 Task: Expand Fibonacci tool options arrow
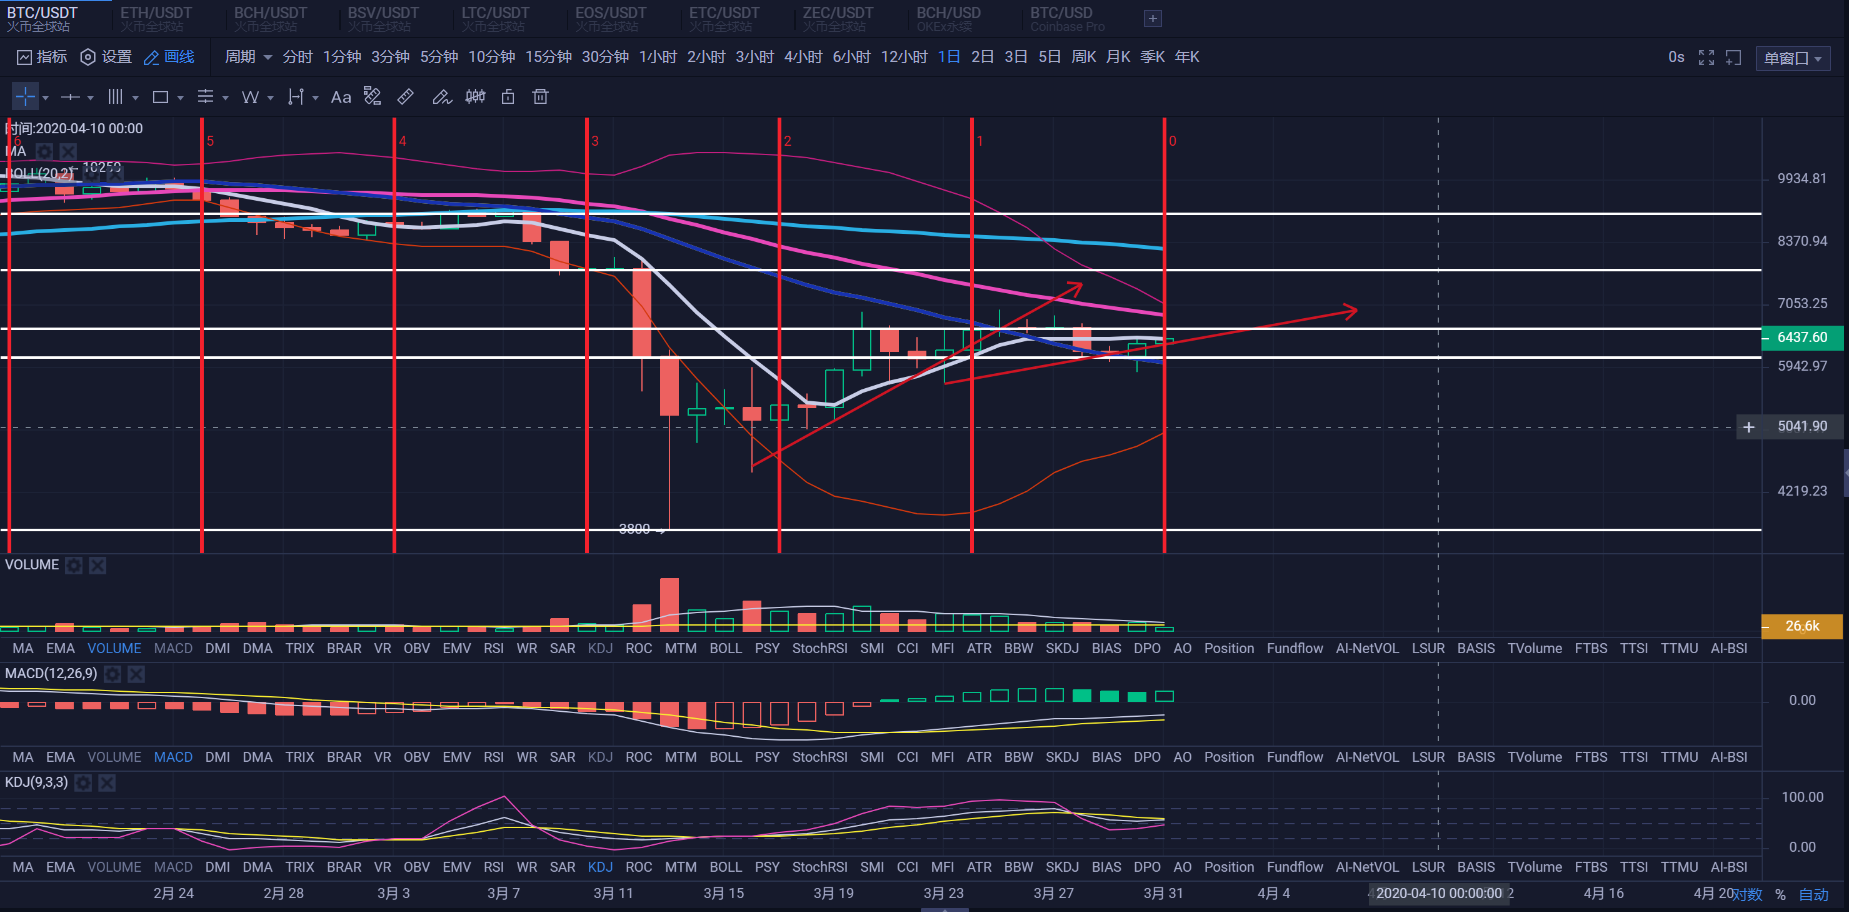coord(225,98)
